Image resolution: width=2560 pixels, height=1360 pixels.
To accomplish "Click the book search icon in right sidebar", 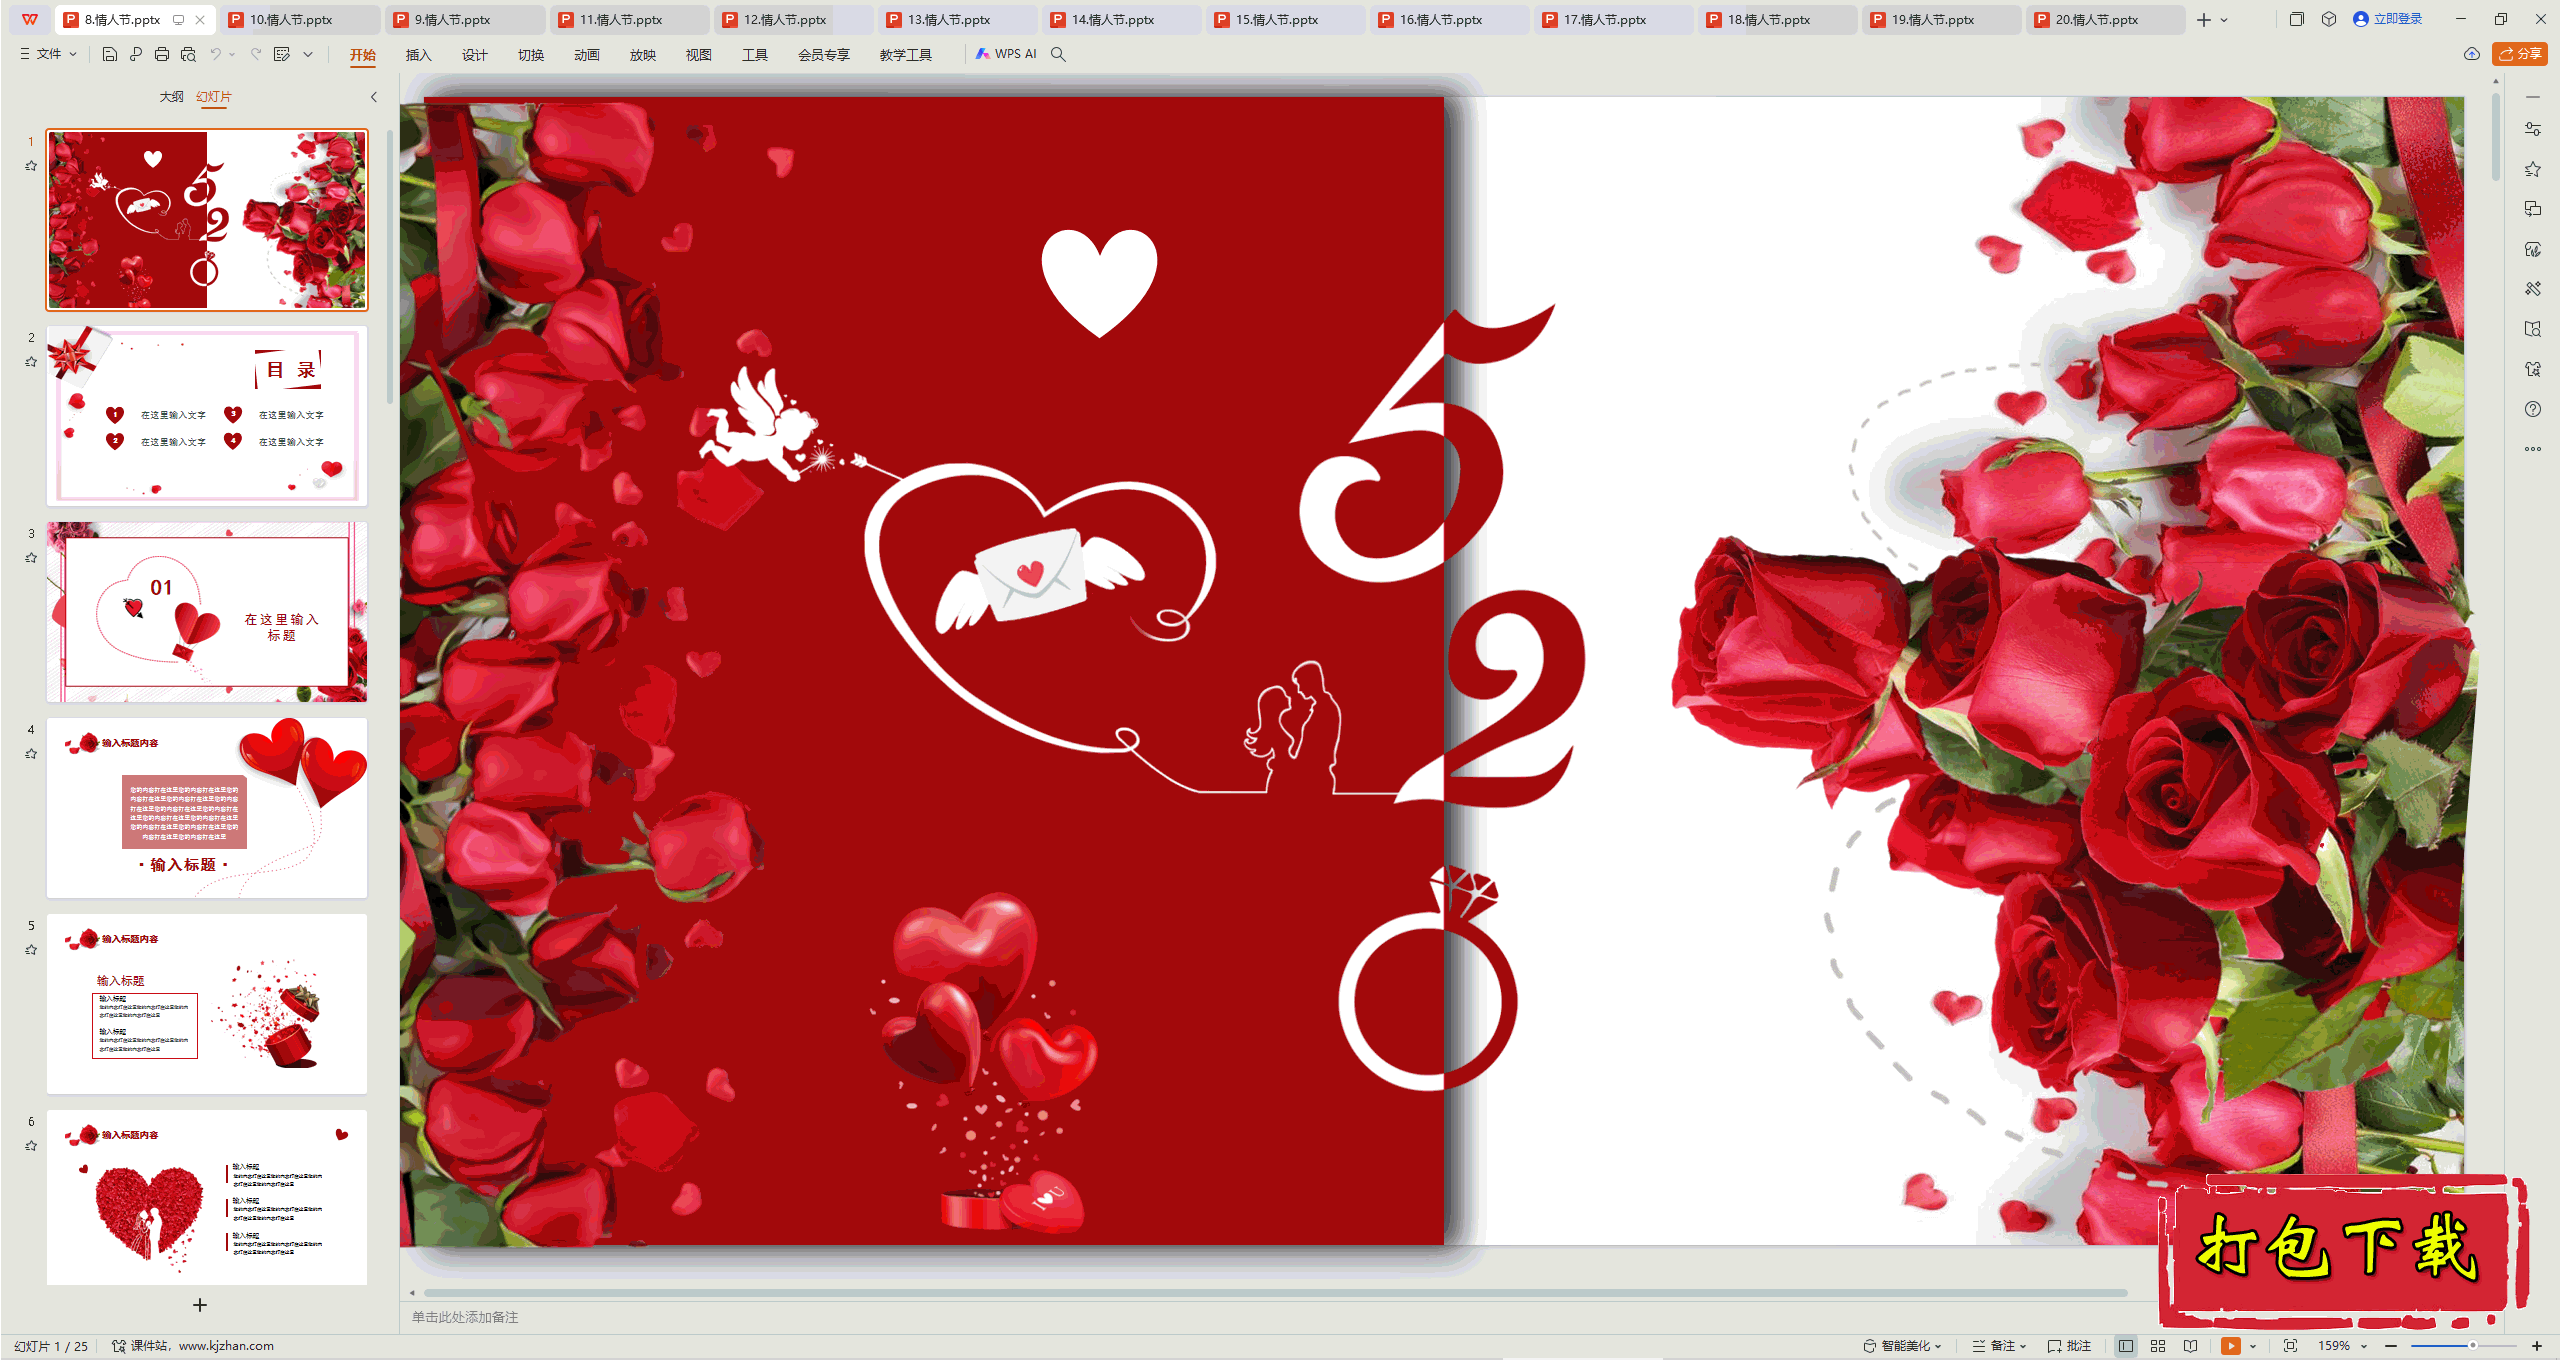I will point(2533,329).
